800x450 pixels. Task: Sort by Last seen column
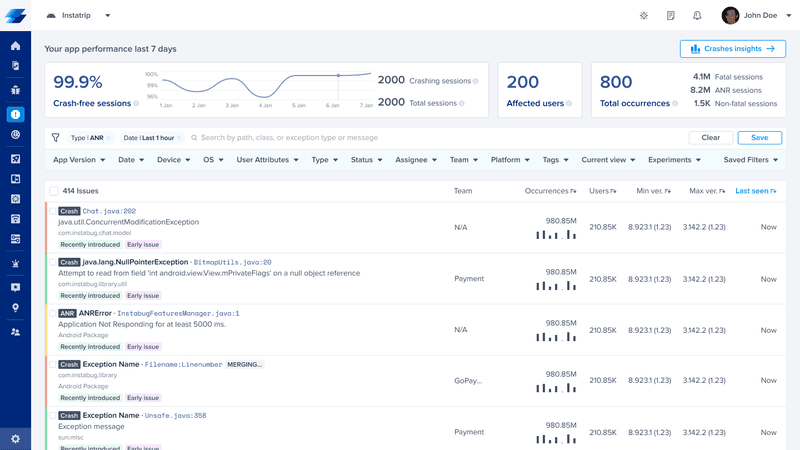pos(755,191)
